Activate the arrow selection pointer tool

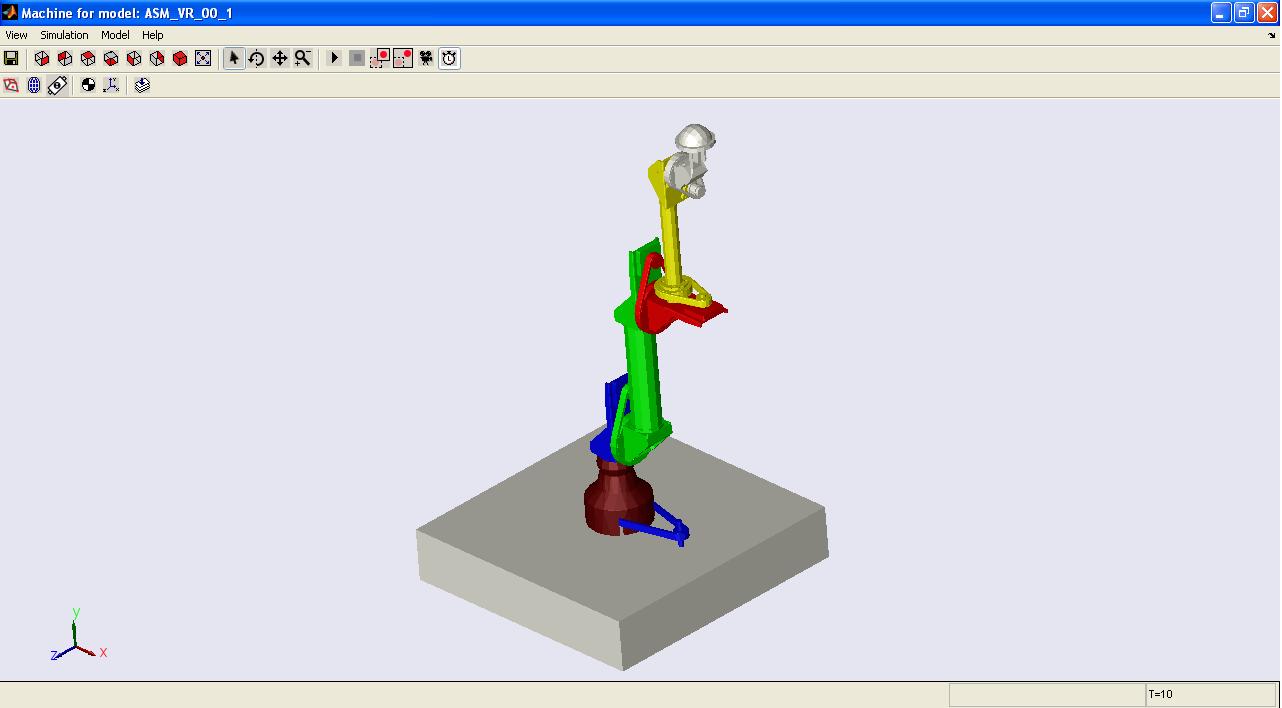click(x=233, y=58)
